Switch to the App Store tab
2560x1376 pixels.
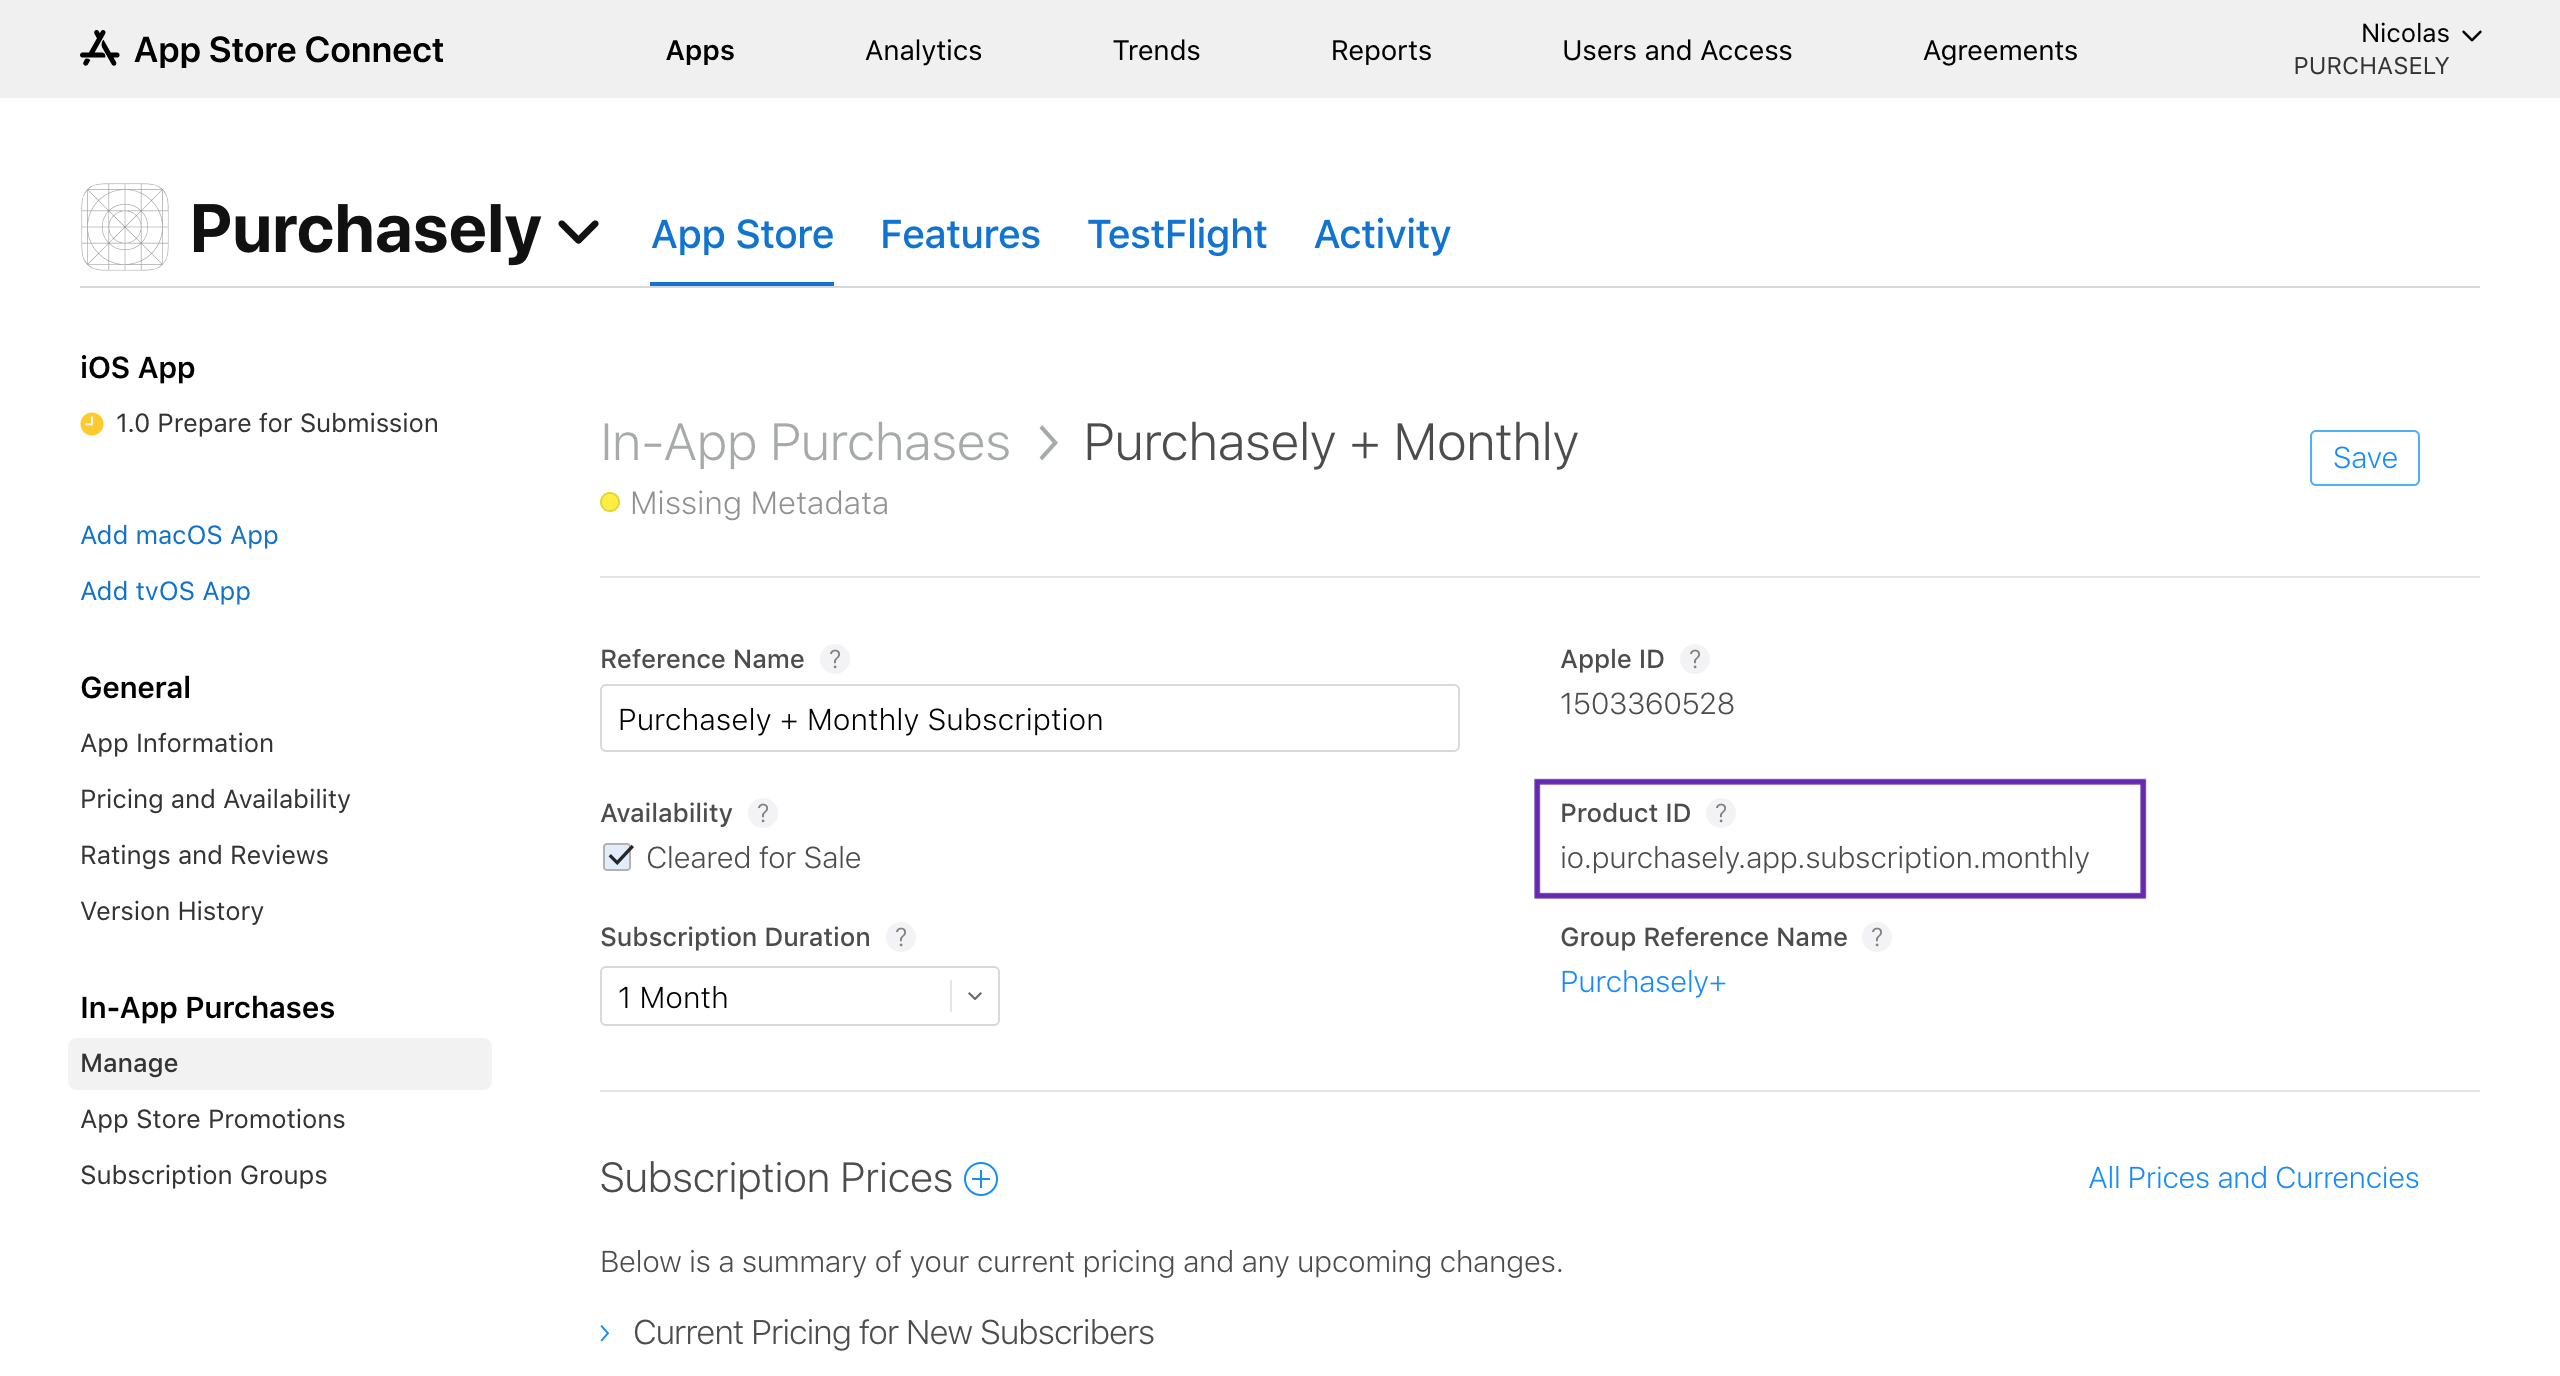click(742, 235)
